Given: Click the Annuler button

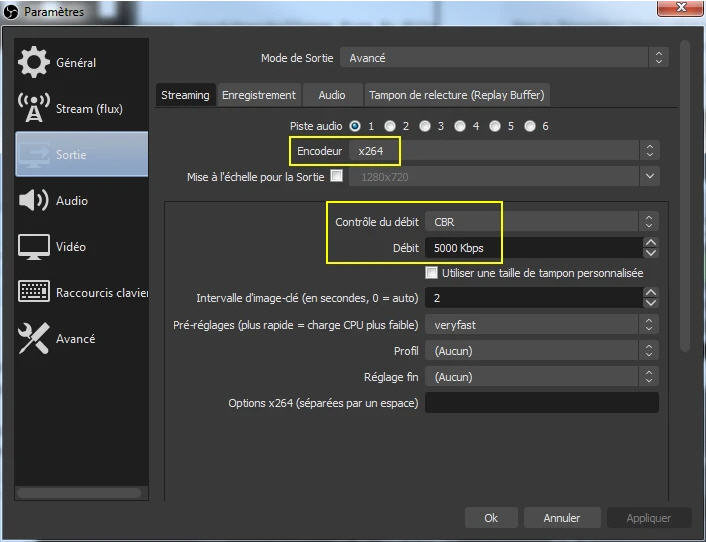Looking at the screenshot, I should coord(562,518).
